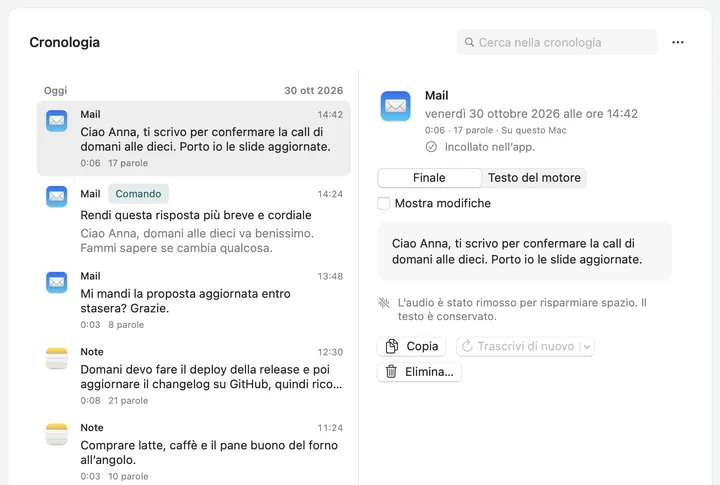This screenshot has width=720, height=485.
Task: Click the '30 ott 2026' date label
Action: [314, 90]
